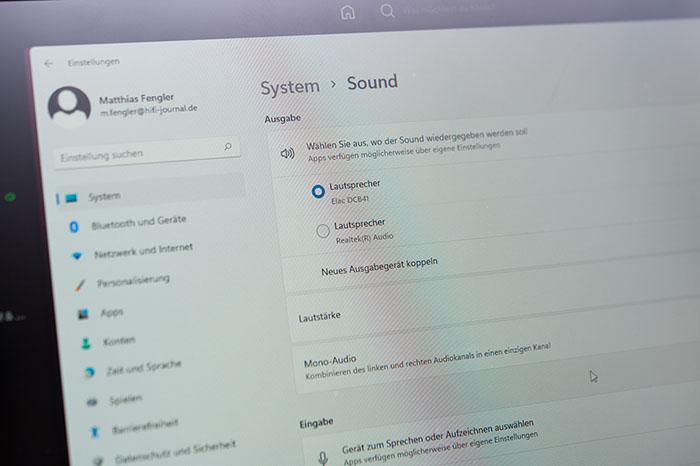Open Spielen section in sidebar
The image size is (700, 466).
click(126, 399)
